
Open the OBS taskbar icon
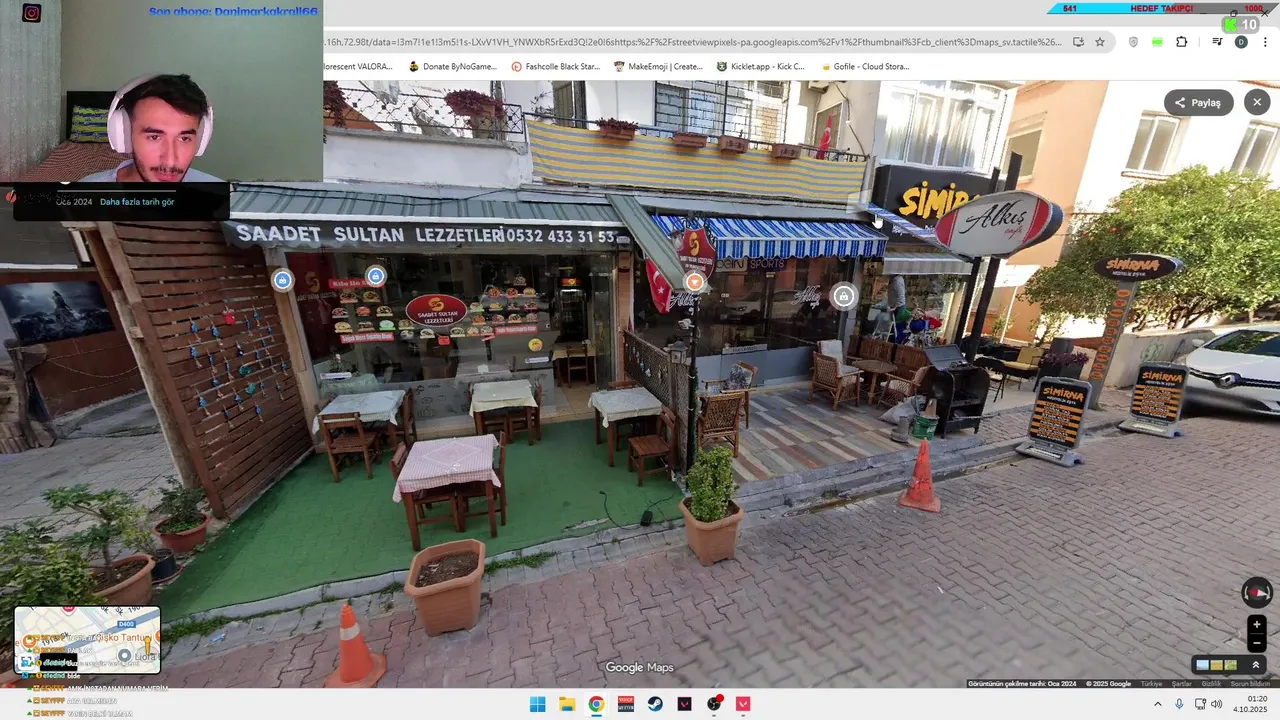coord(714,704)
